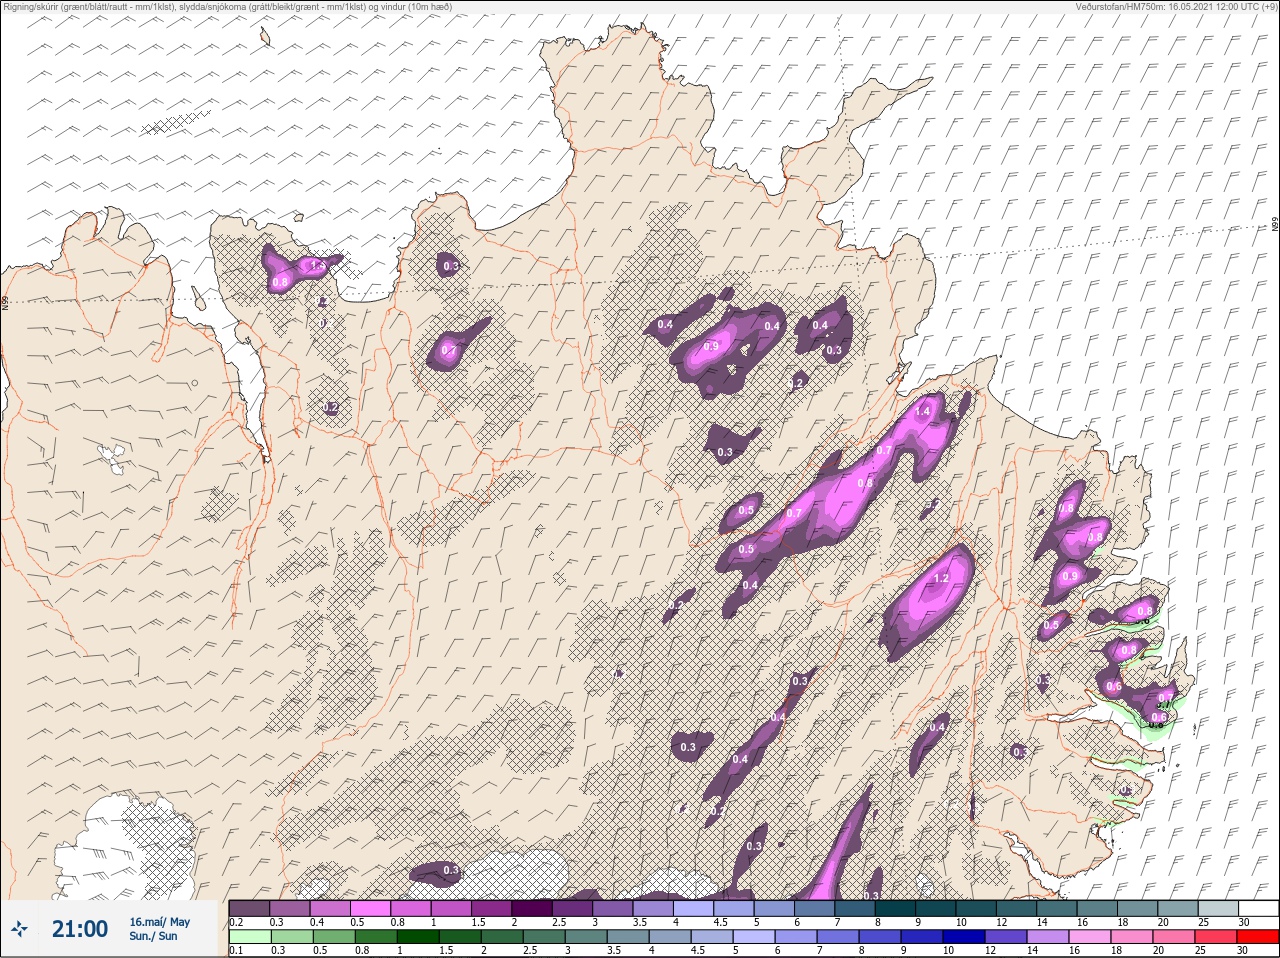Pick the light lavender 4 swatch in upper legend
The width and height of the screenshot is (1280, 958).
pyautogui.click(x=694, y=908)
